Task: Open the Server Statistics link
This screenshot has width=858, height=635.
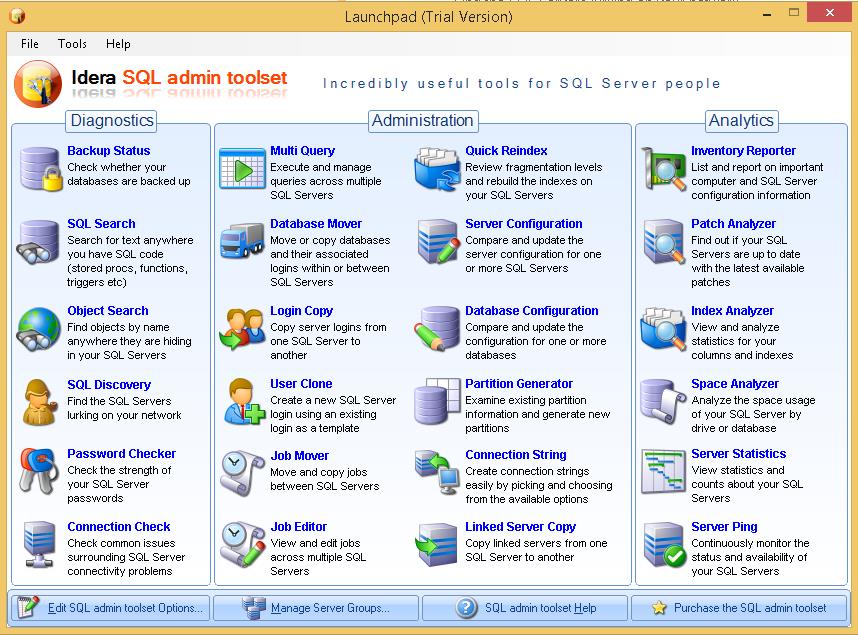Action: (739, 453)
